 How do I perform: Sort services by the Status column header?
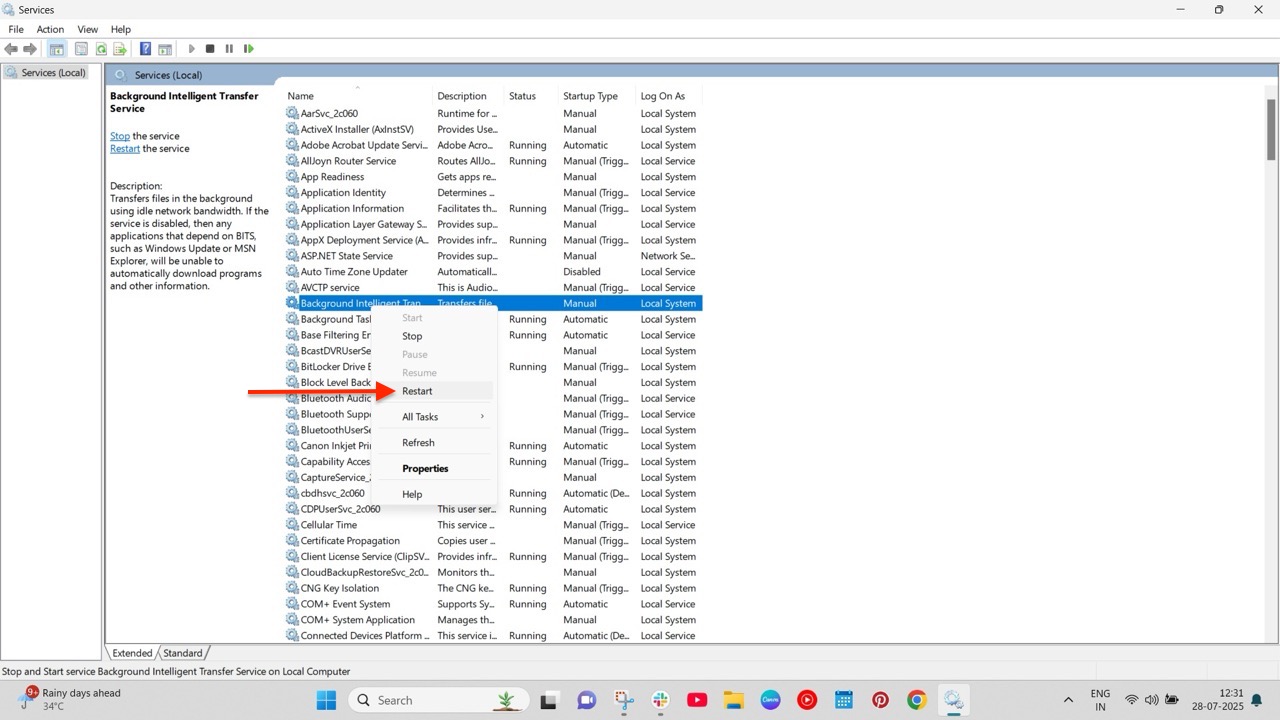(x=521, y=95)
